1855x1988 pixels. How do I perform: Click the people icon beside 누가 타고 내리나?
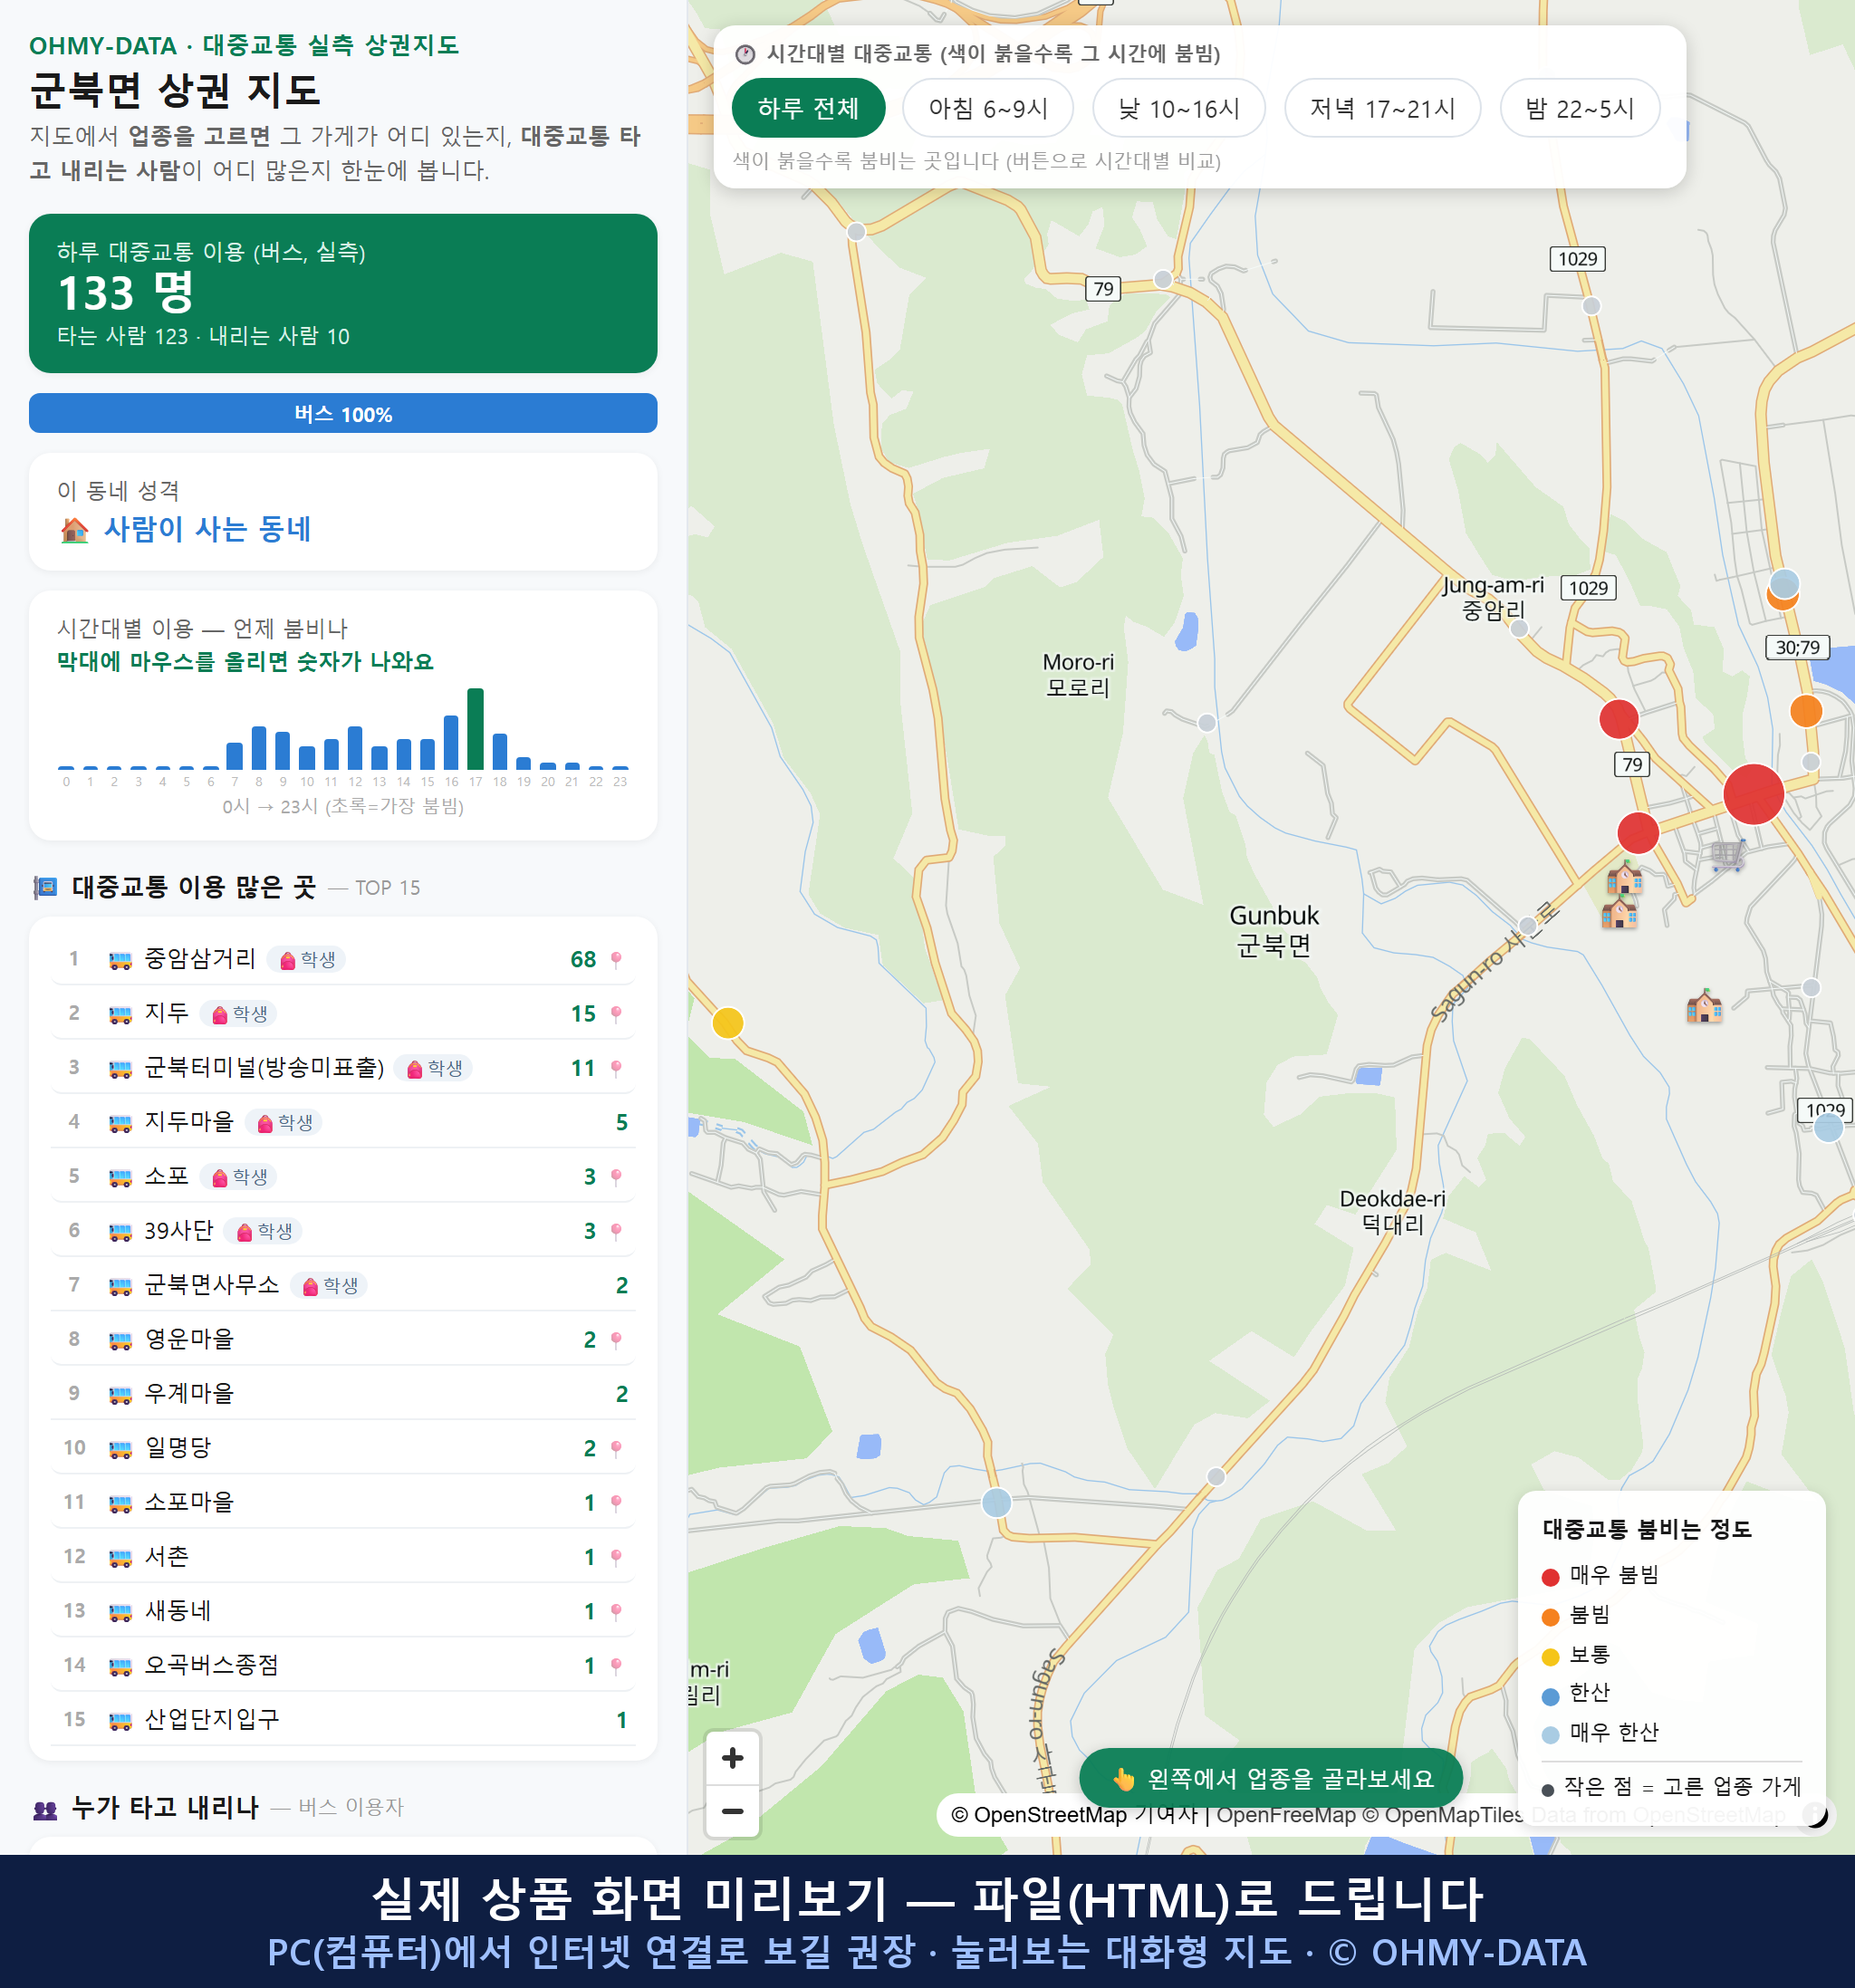click(x=45, y=1808)
